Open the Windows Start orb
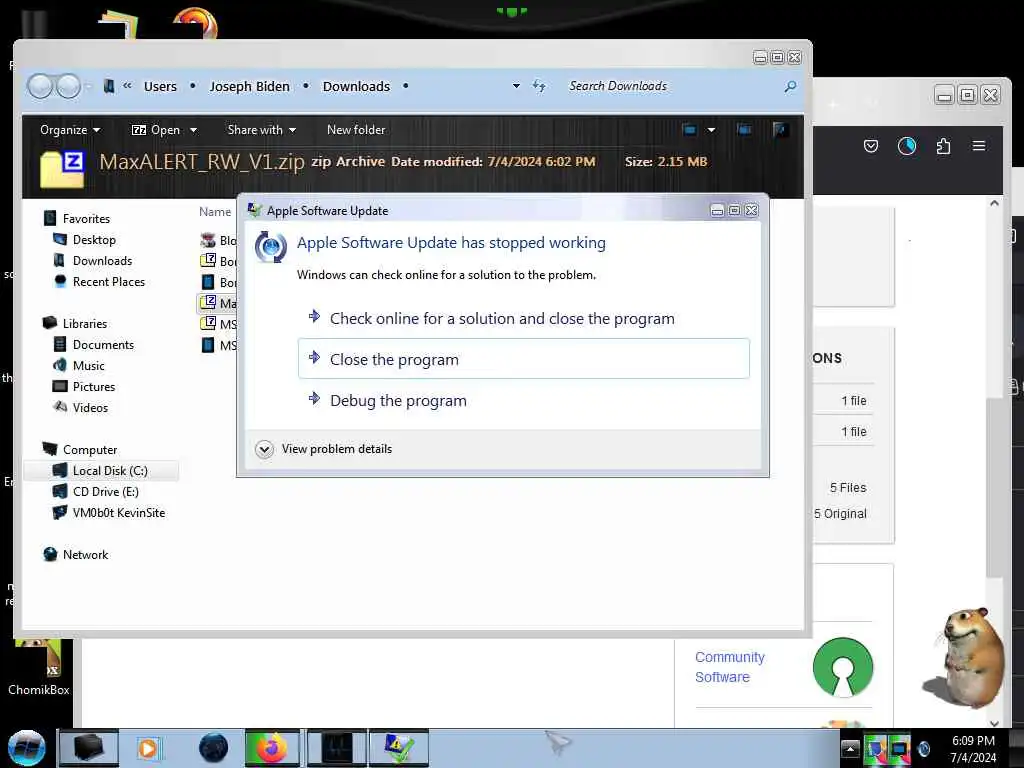Viewport: 1024px width, 768px height. 26,748
